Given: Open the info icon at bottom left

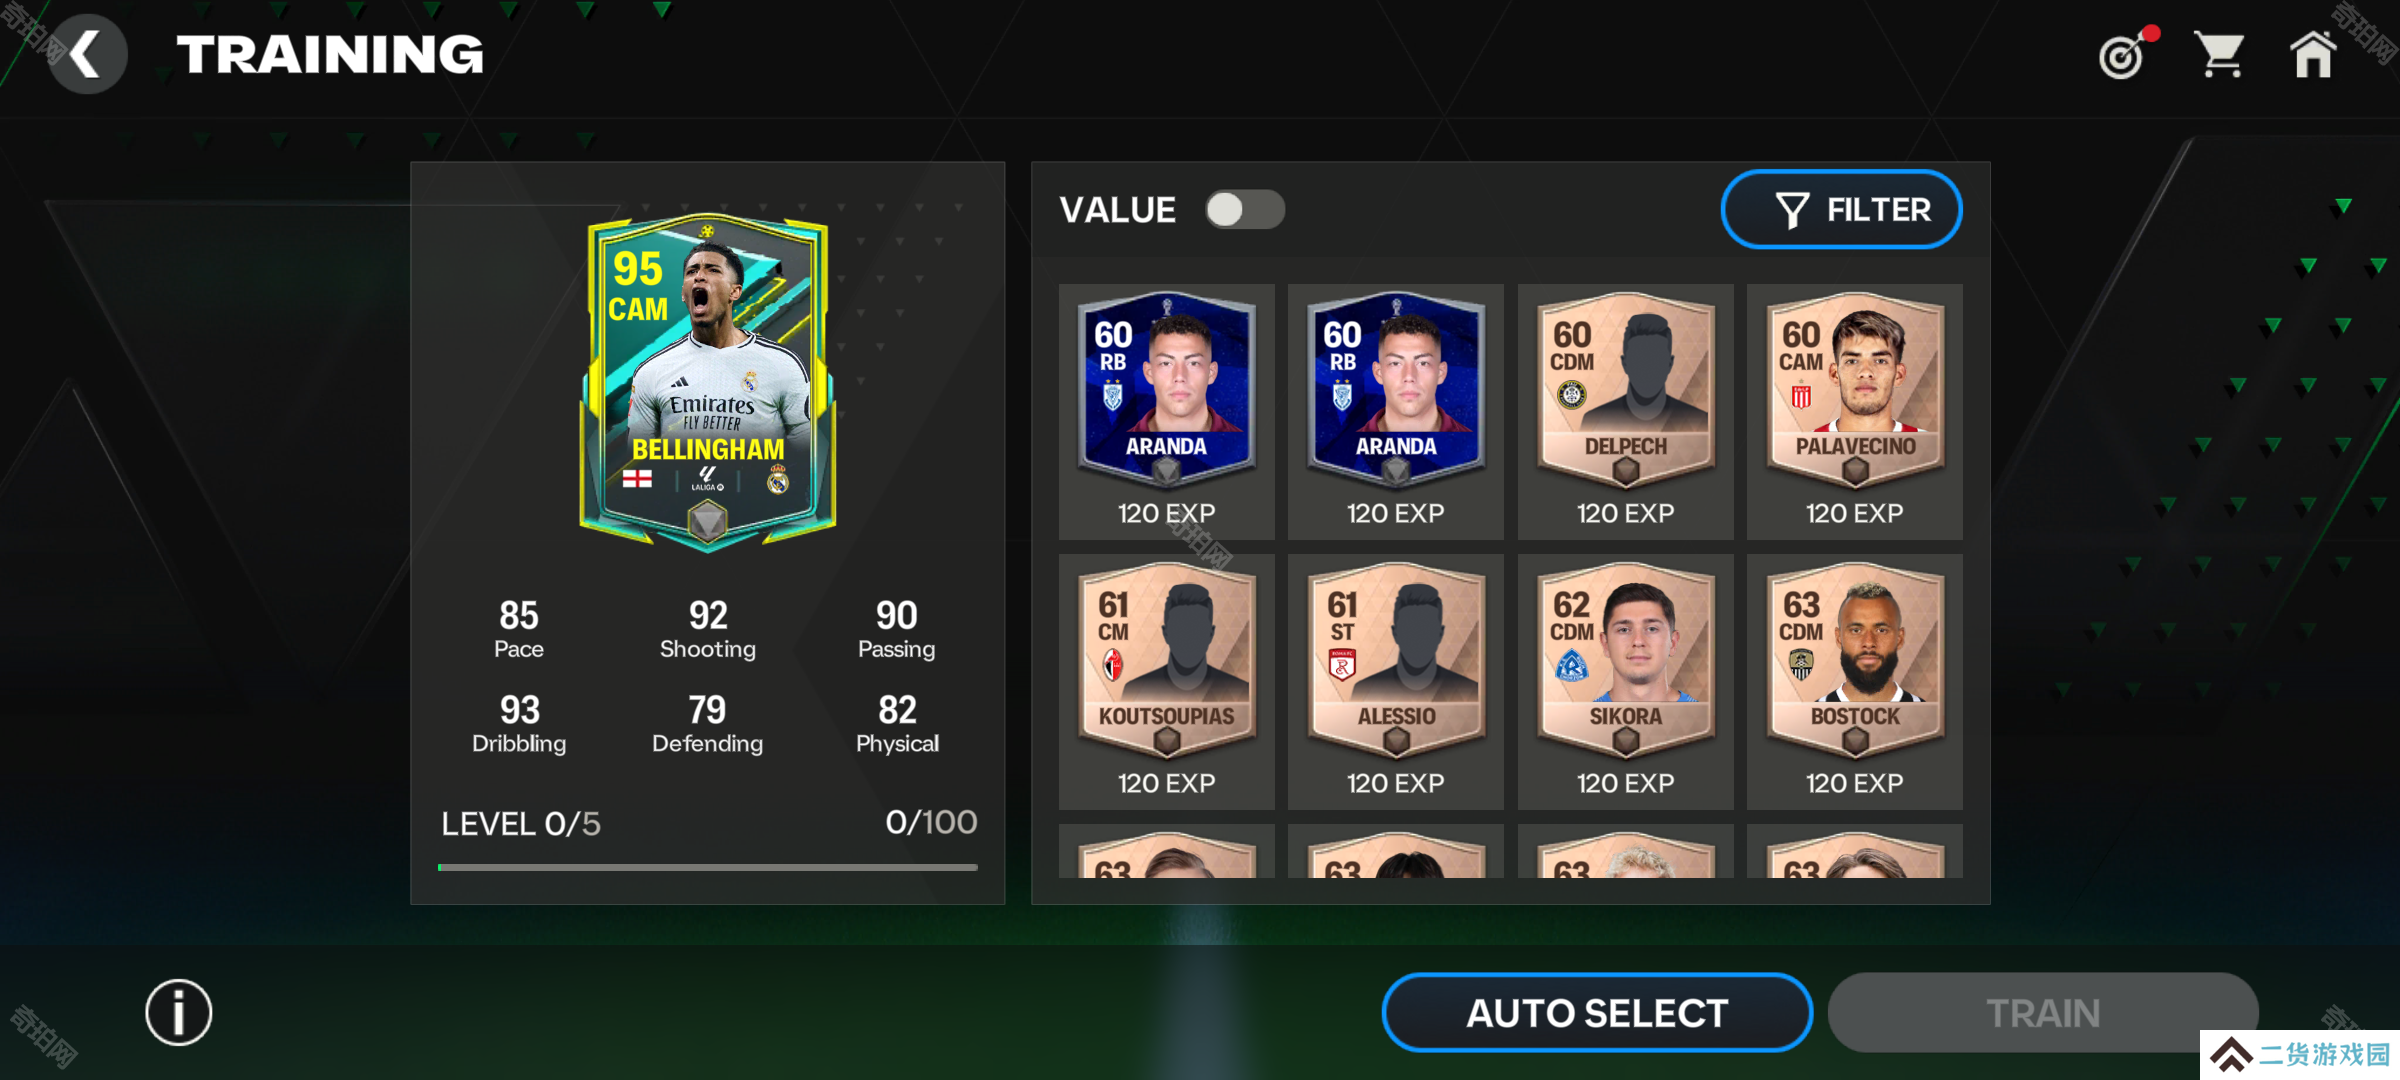Looking at the screenshot, I should pos(179,1012).
